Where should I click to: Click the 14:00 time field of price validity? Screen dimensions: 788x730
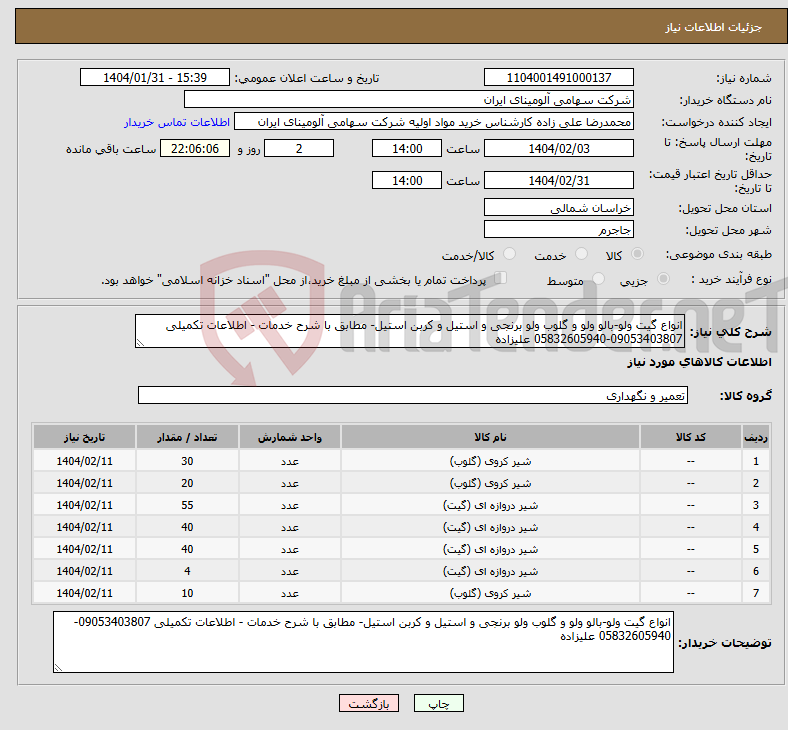click(407, 180)
